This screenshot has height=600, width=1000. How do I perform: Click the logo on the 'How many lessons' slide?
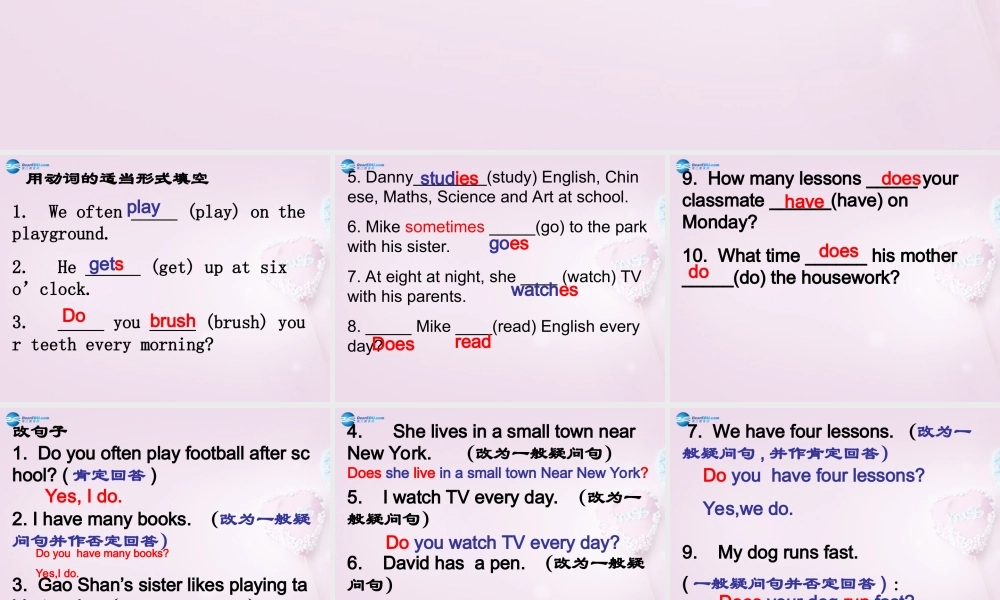tap(696, 166)
